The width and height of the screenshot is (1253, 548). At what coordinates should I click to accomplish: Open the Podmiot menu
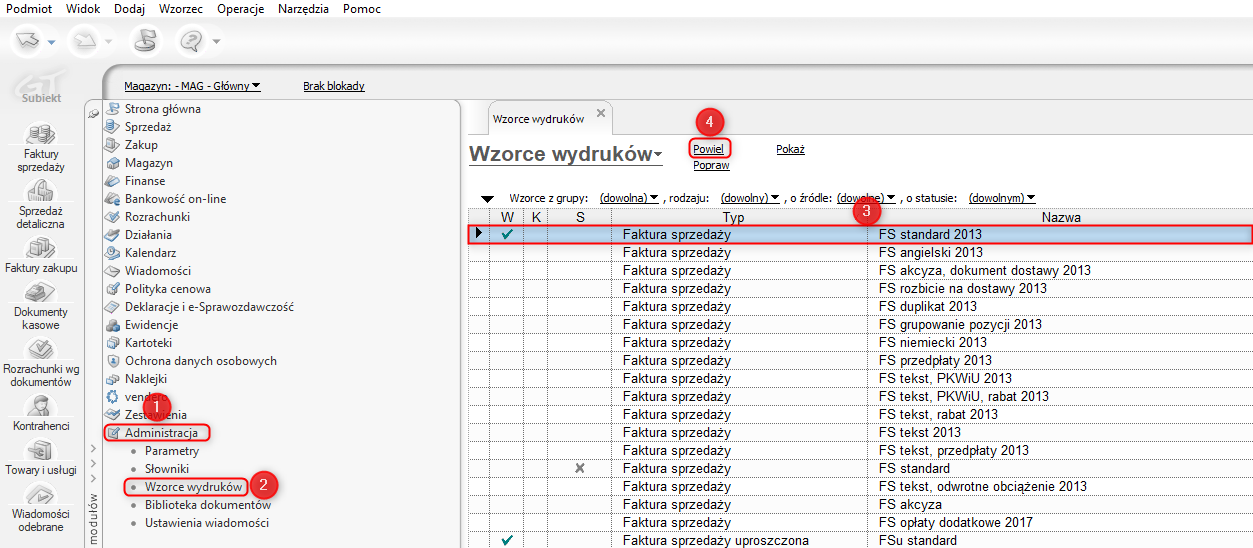(28, 8)
